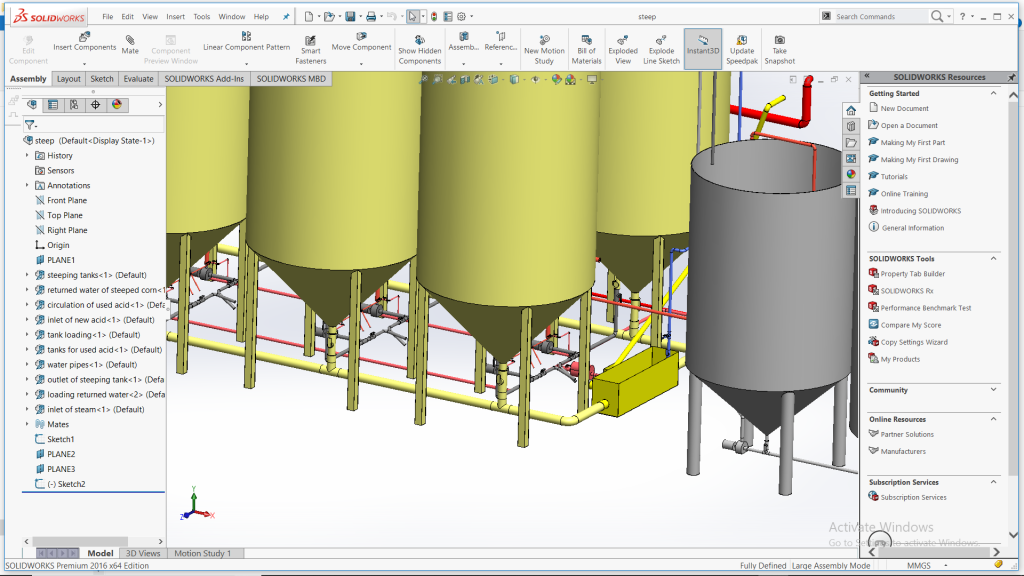This screenshot has height=576, width=1024.
Task: Click the Appearances color wheel task pane tab
Action: tap(851, 174)
